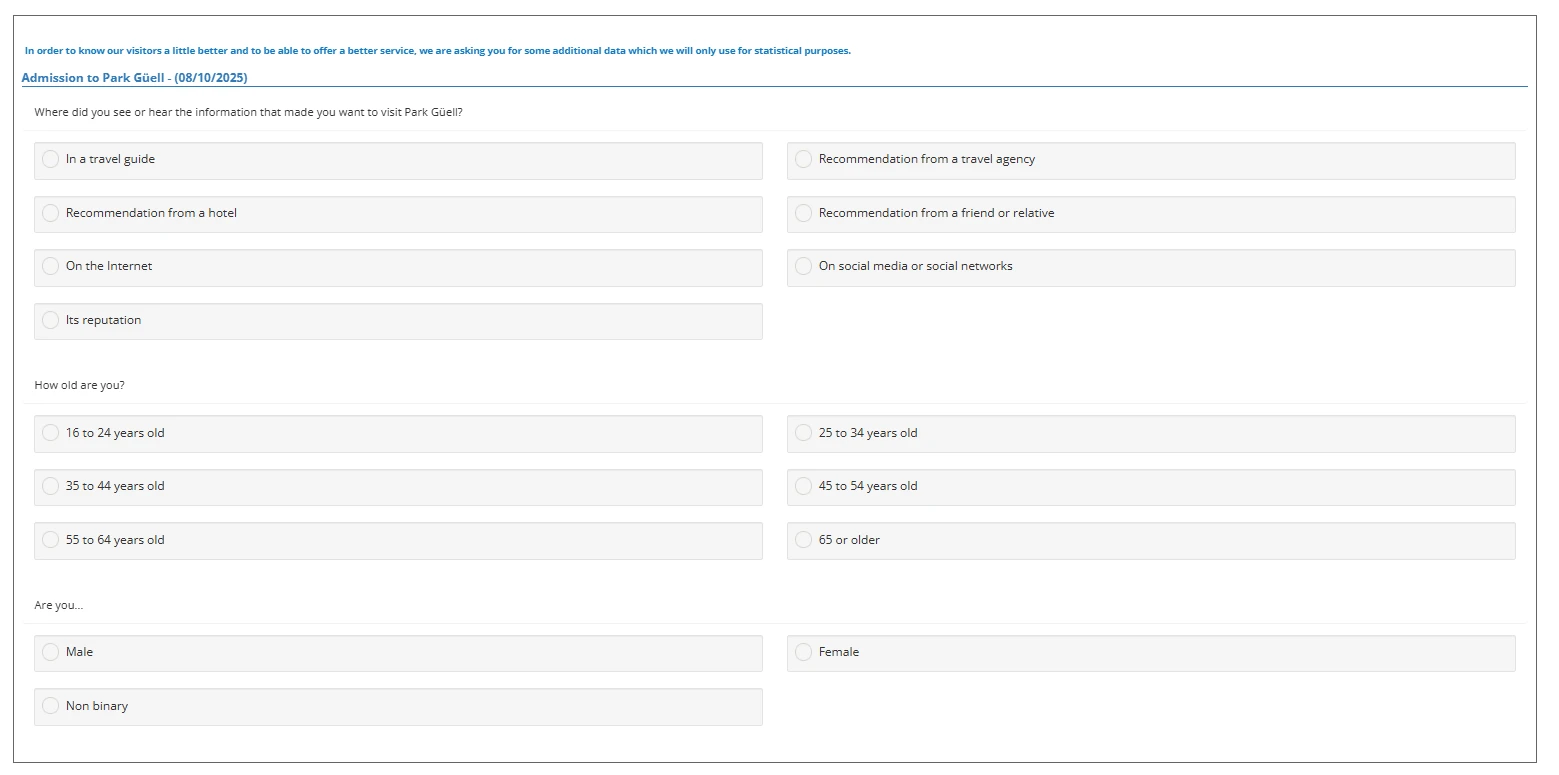Select age range 45 to 54 years old
This screenshot has width=1559, height=775.
pos(803,487)
